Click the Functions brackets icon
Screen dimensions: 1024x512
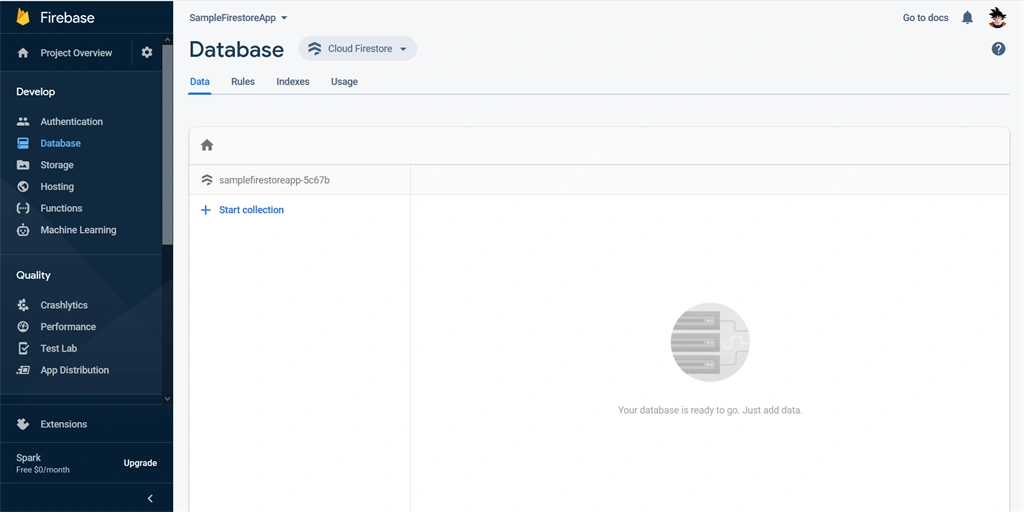coord(23,208)
